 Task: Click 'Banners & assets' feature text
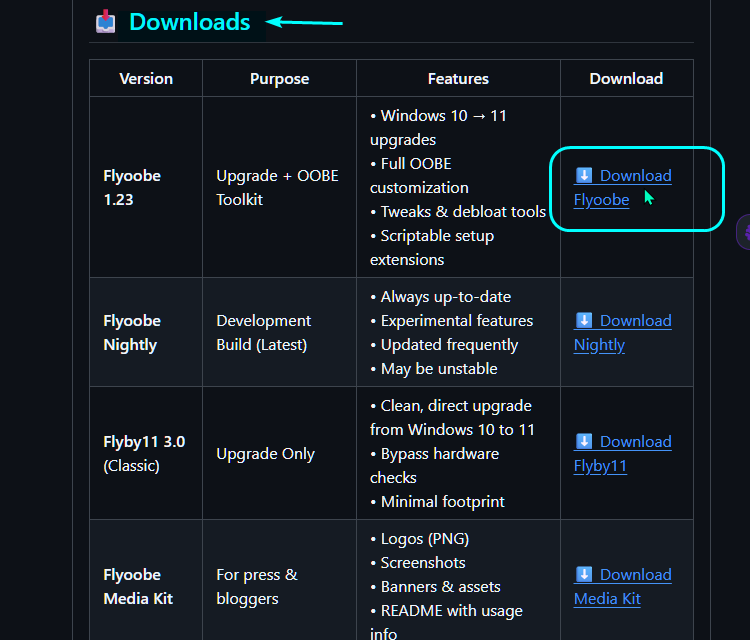coord(435,586)
